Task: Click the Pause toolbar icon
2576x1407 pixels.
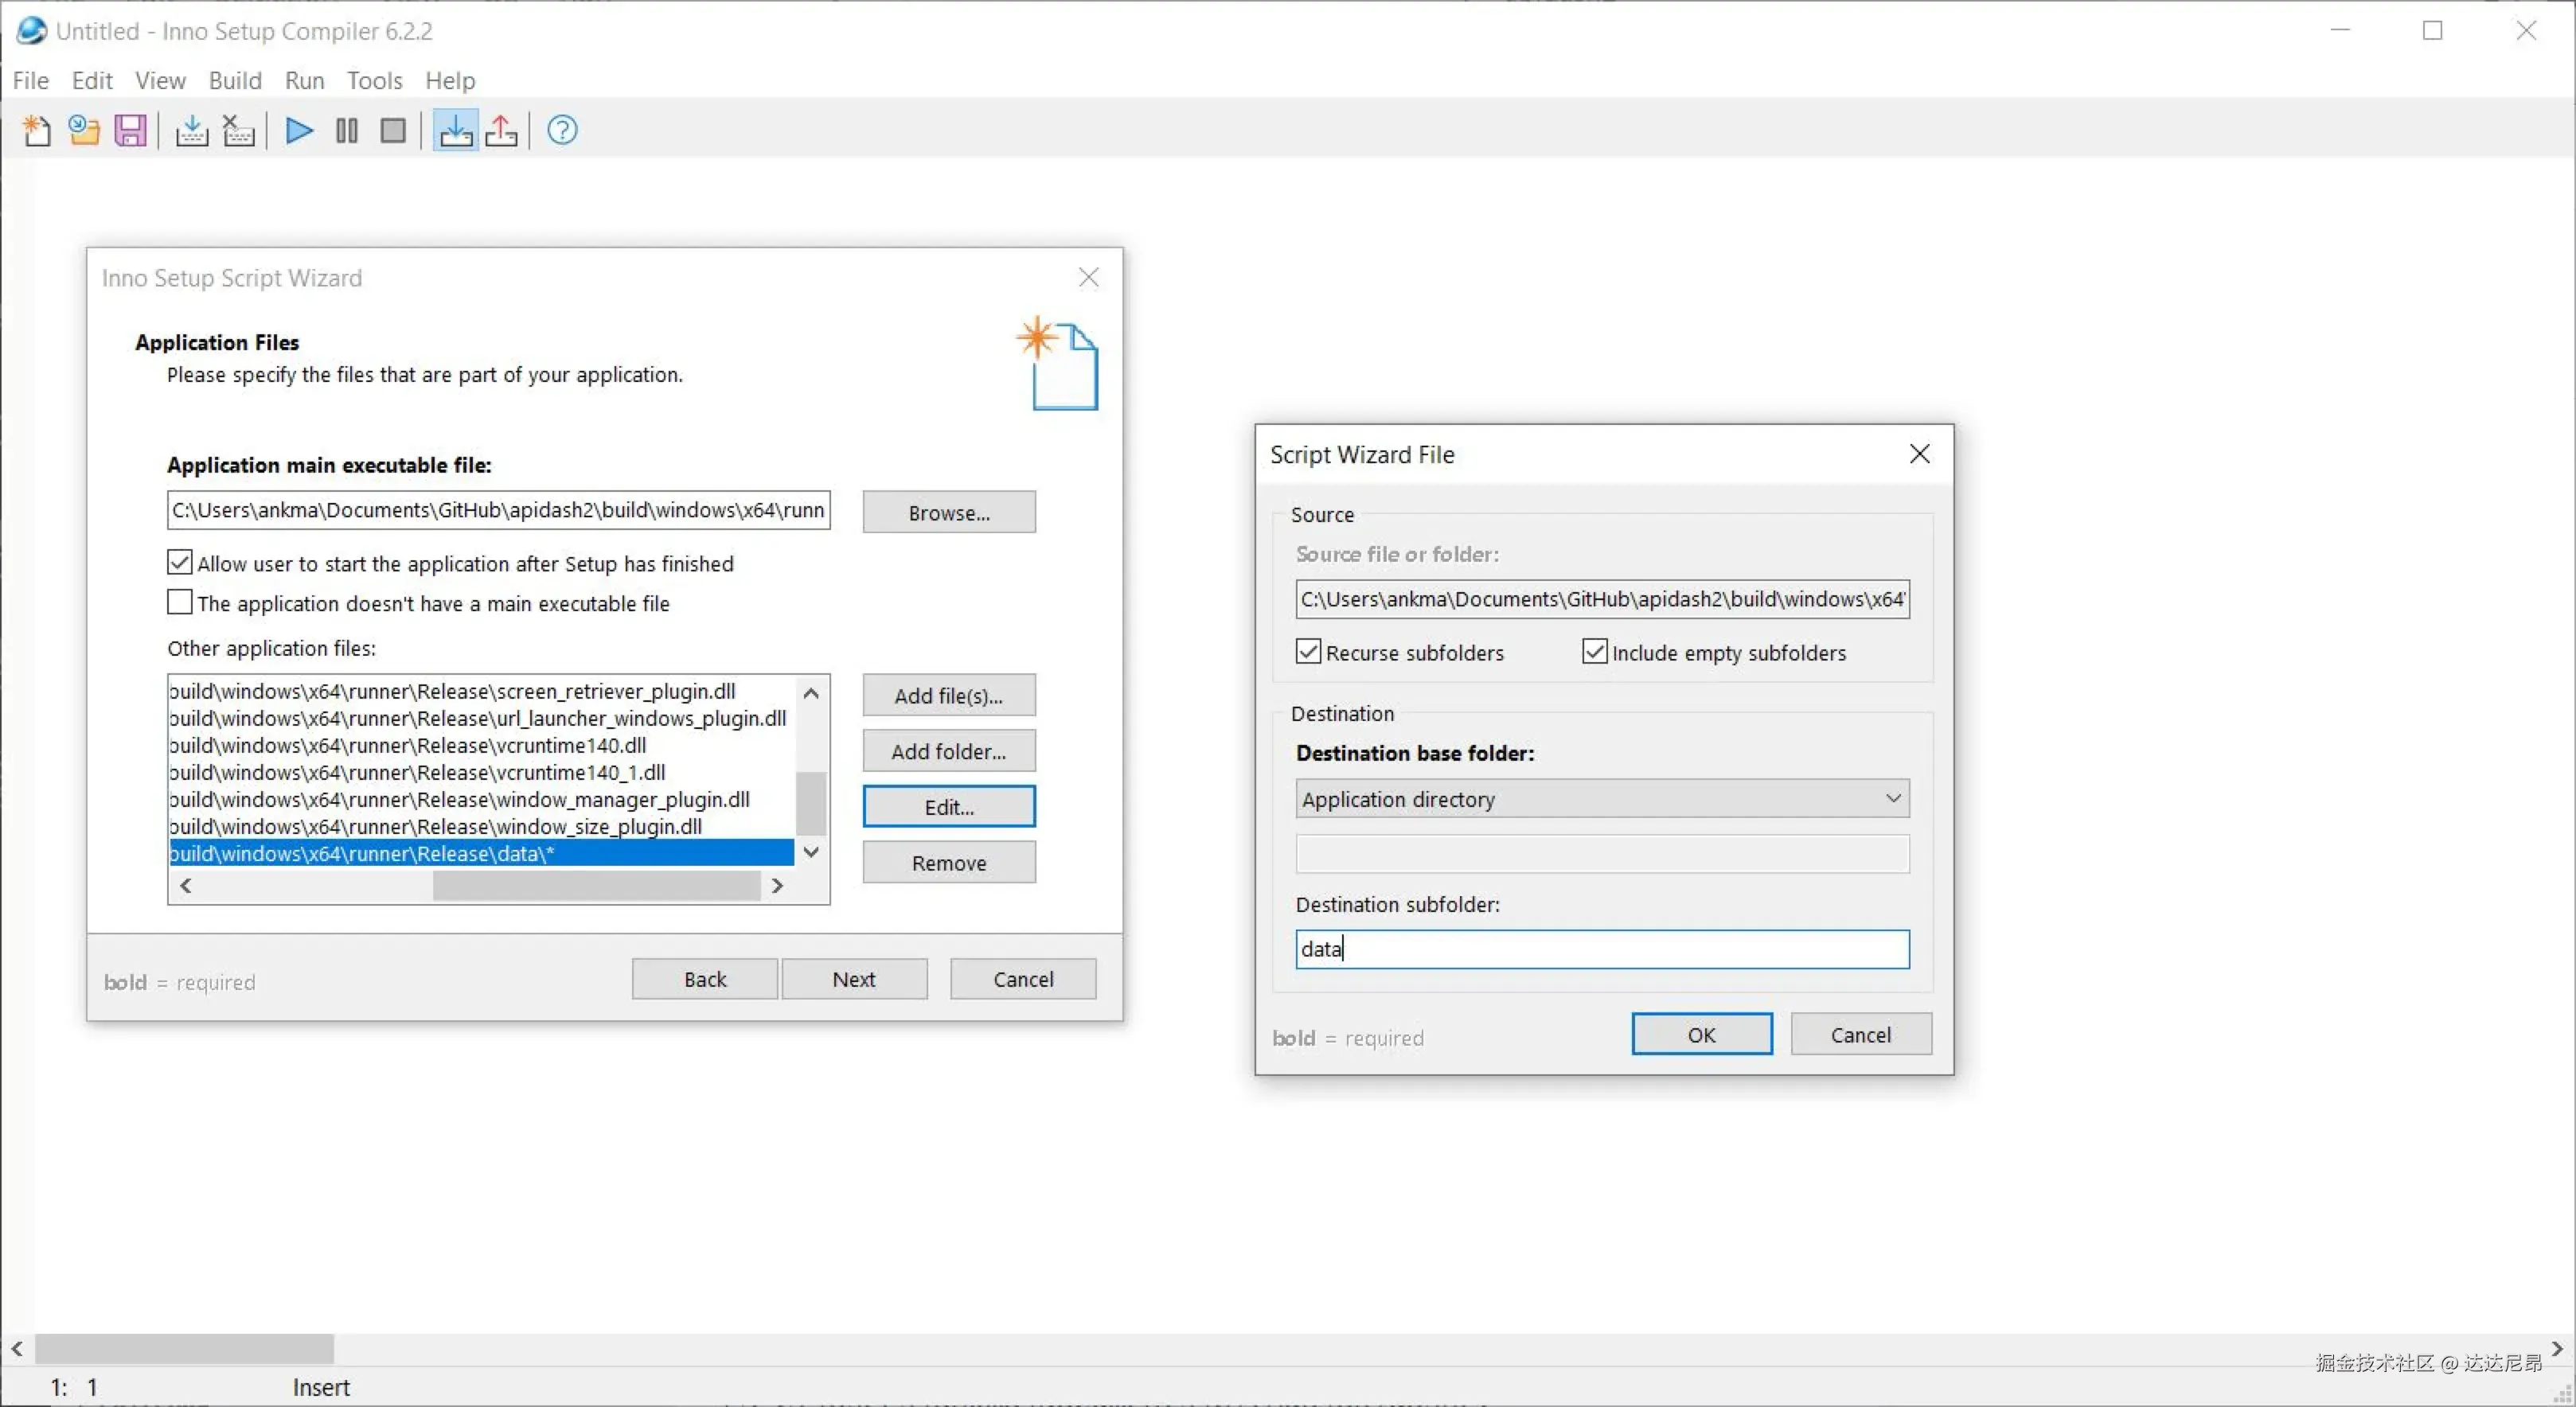Action: (346, 131)
